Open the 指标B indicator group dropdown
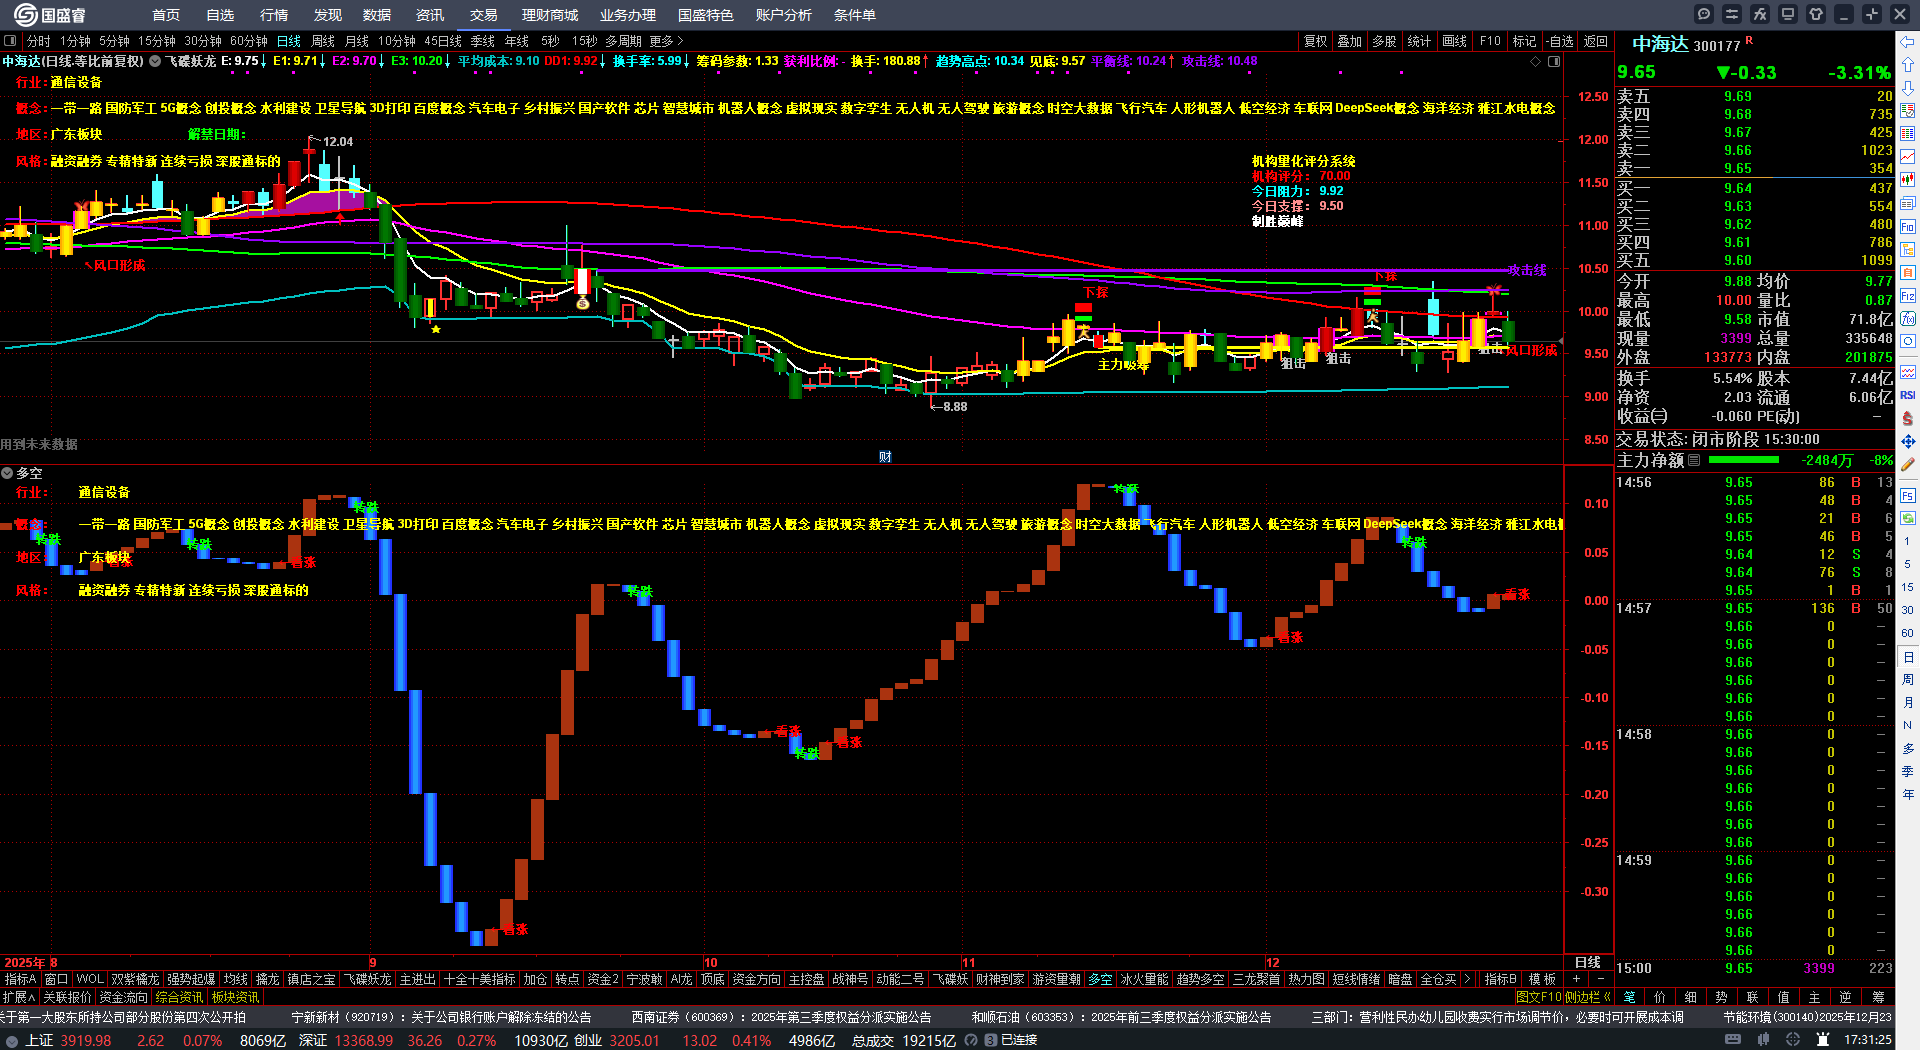1920x1050 pixels. (x=1501, y=979)
